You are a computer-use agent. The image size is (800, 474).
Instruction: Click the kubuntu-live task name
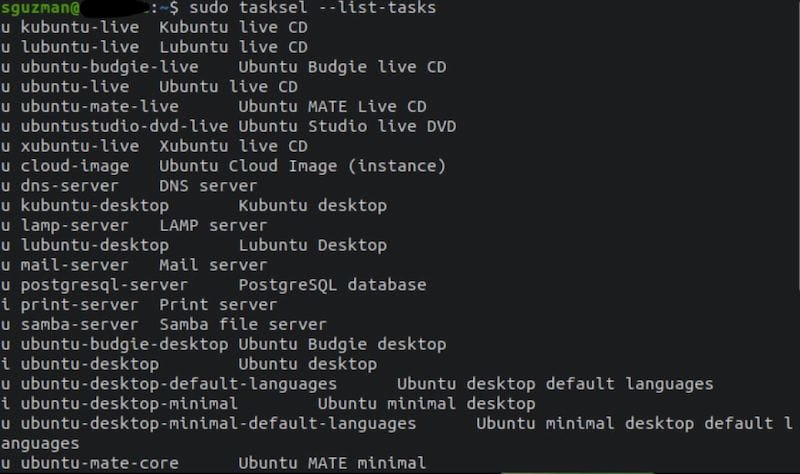click(80, 27)
